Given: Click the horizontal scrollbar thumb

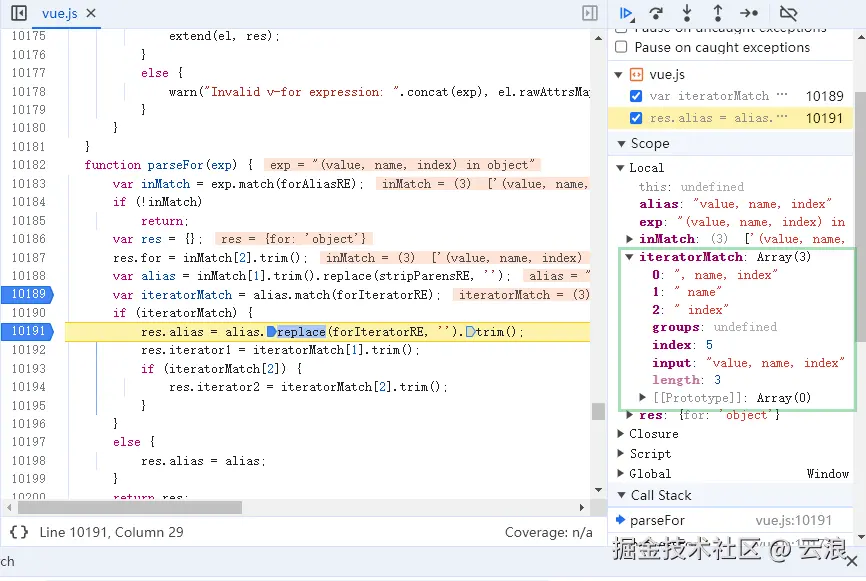Looking at the screenshot, I should (130, 507).
